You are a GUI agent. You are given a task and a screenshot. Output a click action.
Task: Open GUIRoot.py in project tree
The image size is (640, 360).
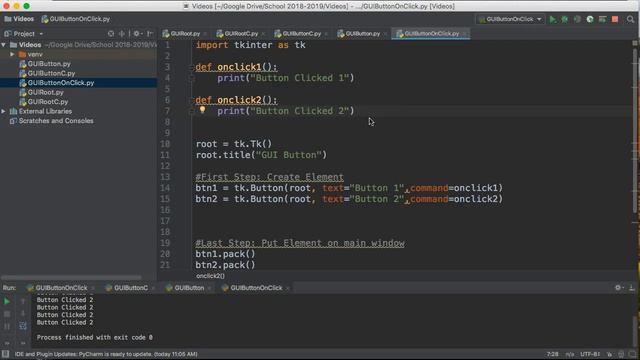[x=45, y=92]
